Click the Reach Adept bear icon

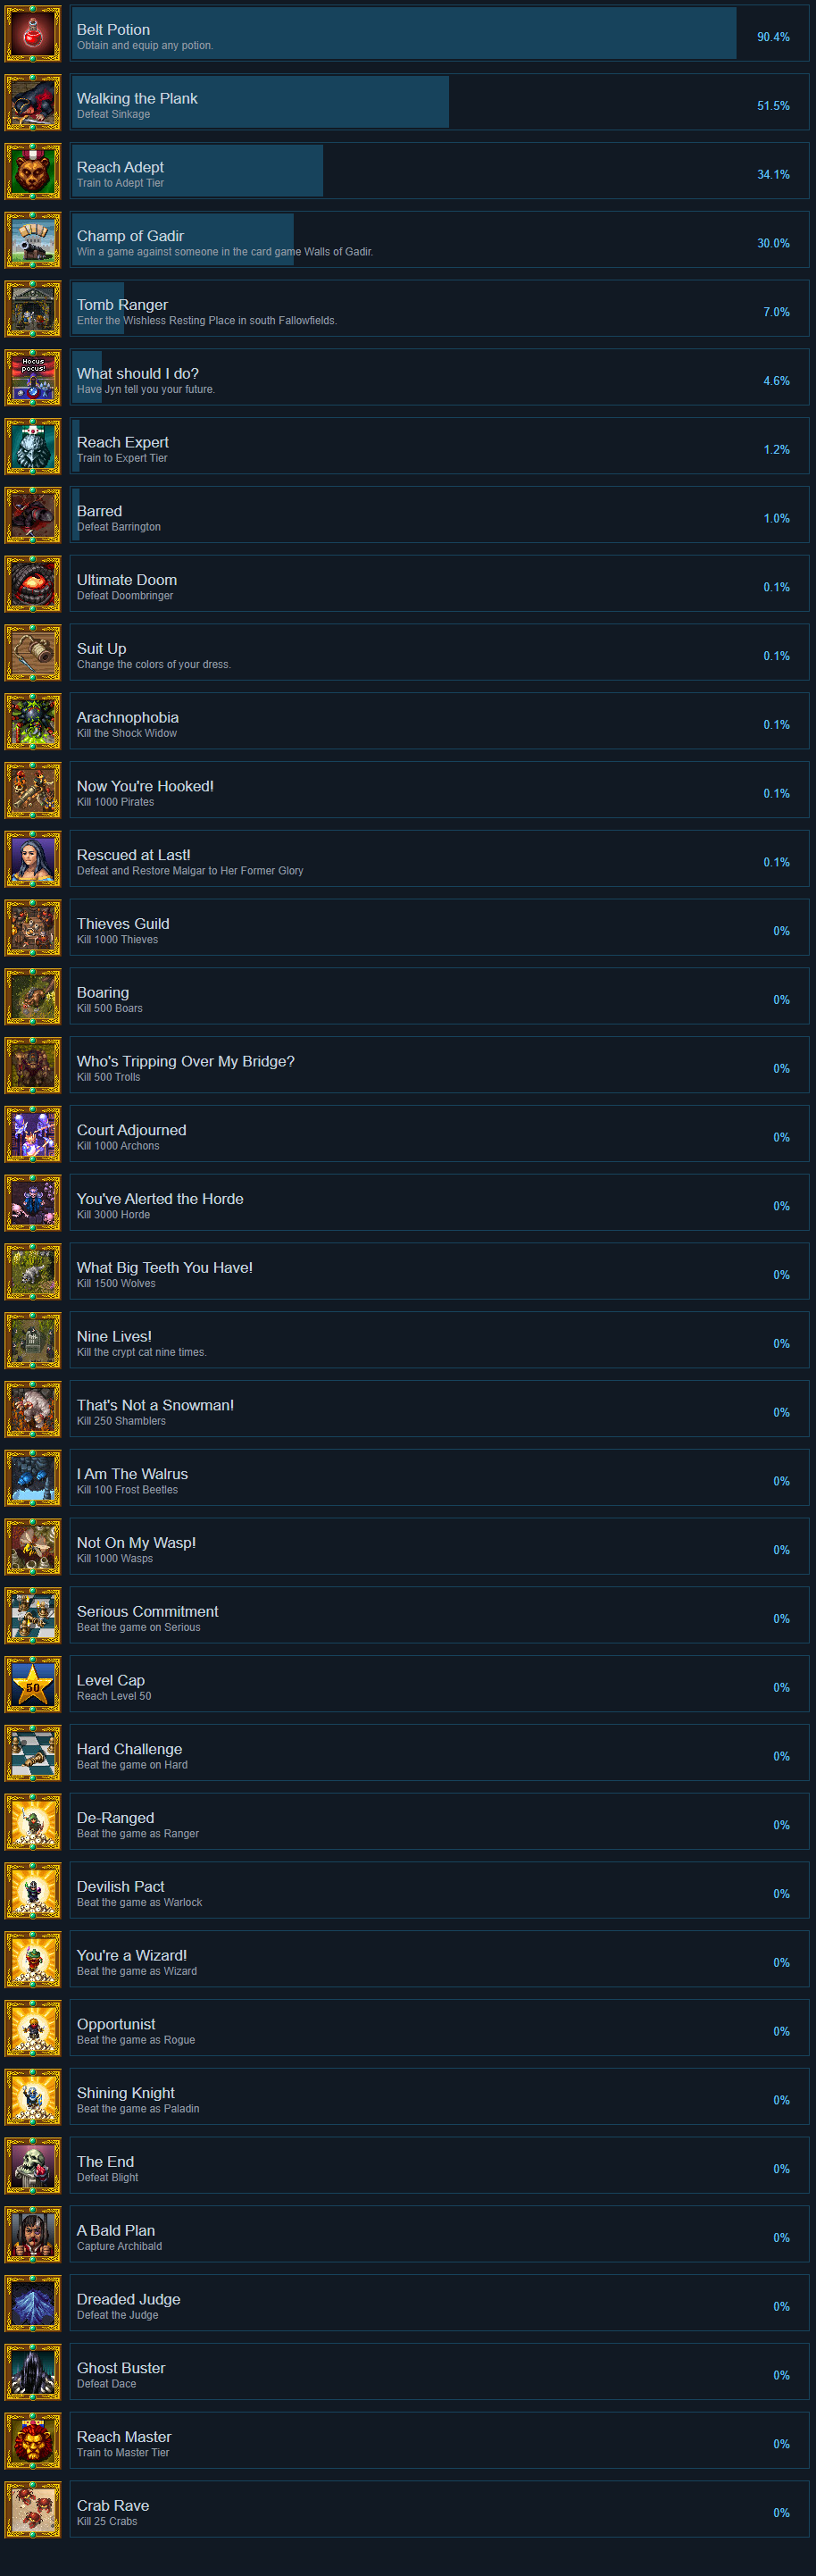[x=33, y=171]
